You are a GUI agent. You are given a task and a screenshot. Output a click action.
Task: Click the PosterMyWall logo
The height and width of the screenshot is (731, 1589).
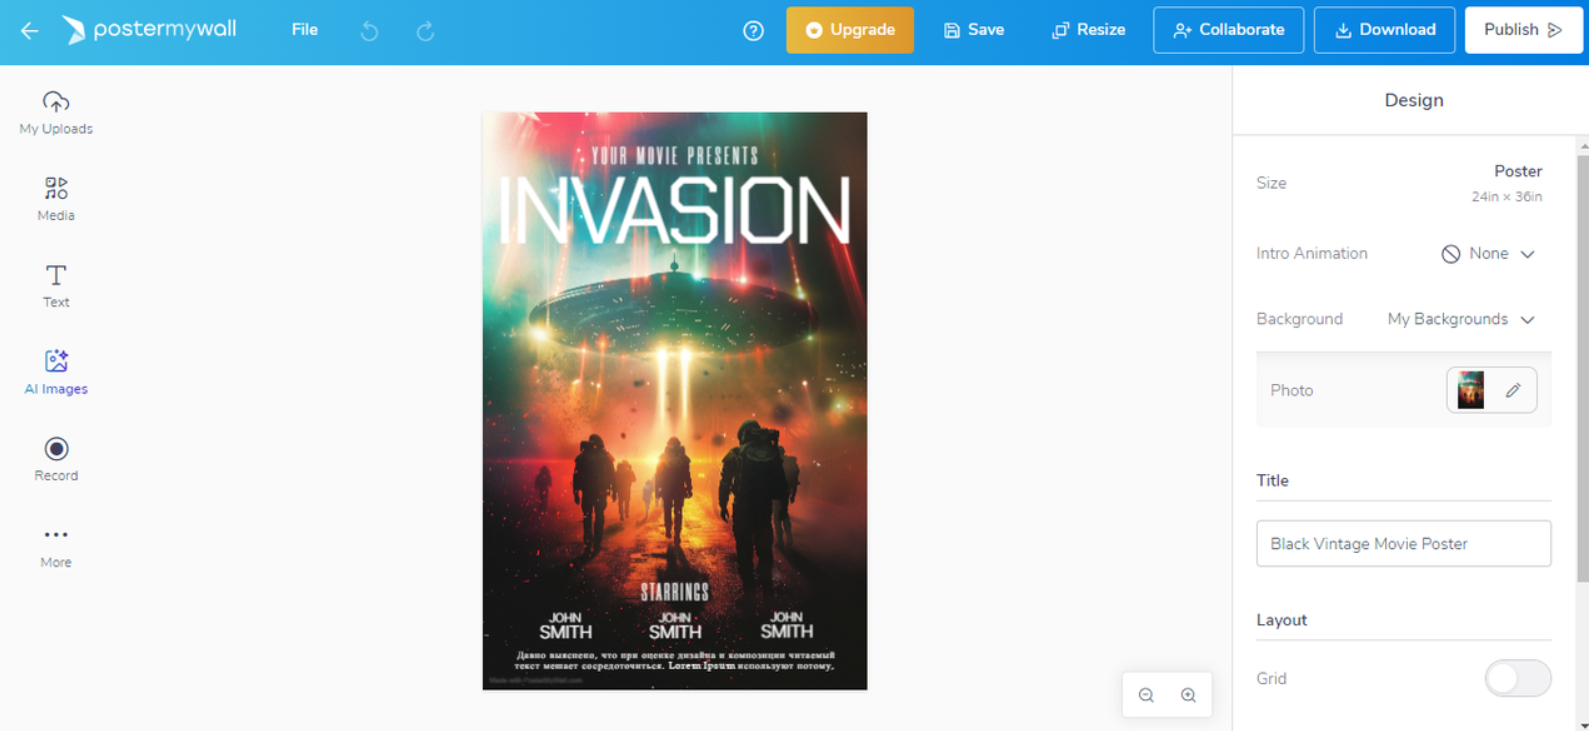click(150, 30)
